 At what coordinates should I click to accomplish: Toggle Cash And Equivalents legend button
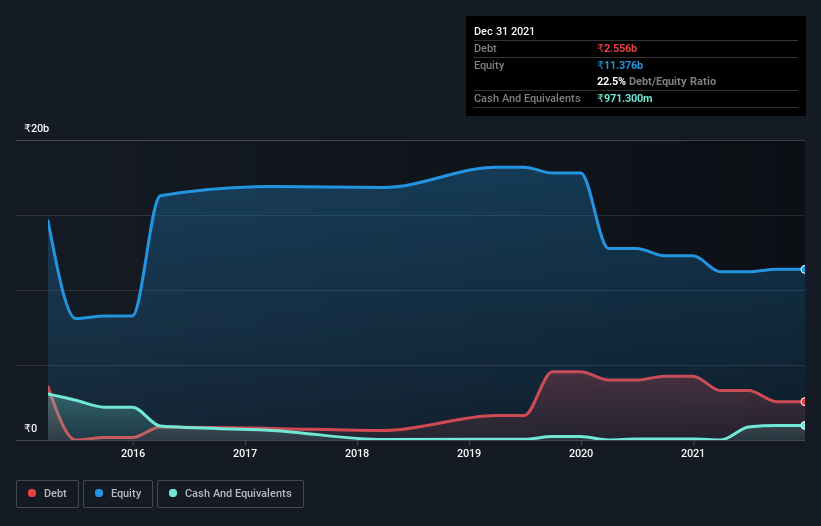[230, 494]
